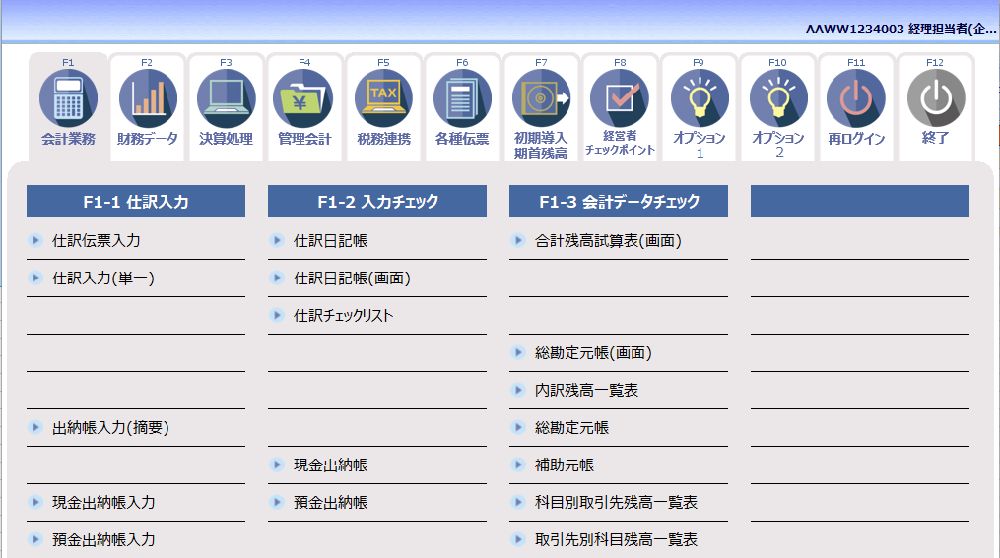The height and width of the screenshot is (558, 1000).
Task: Click the arrow bullet beside 内訳残高一覧表
Action: pos(518,390)
